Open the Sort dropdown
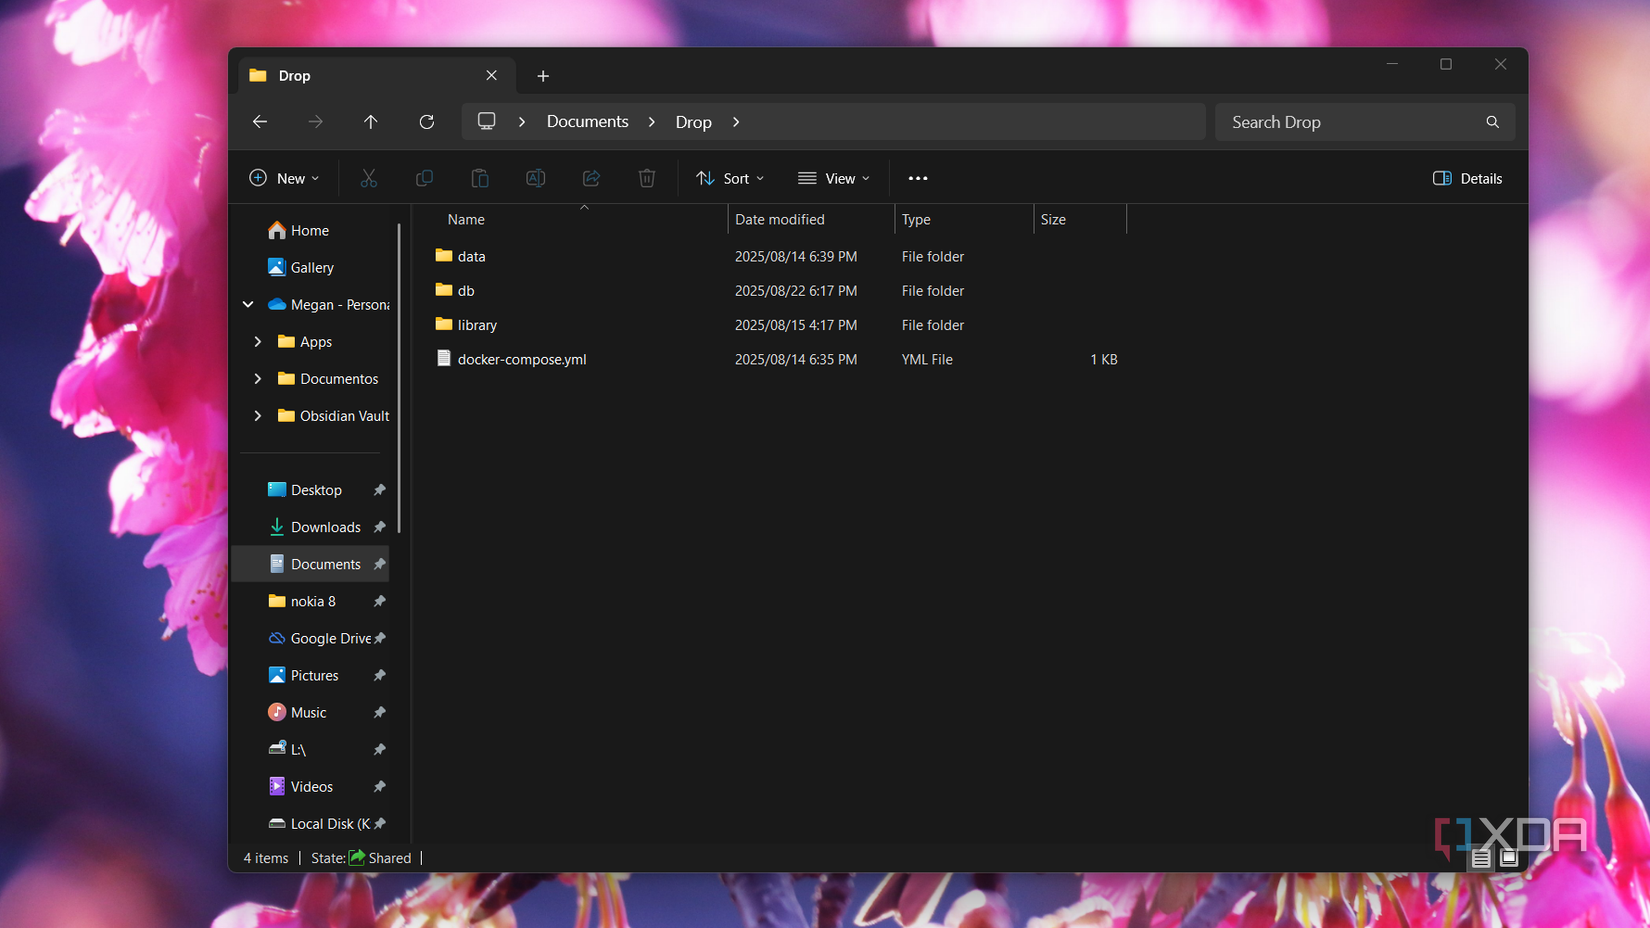This screenshot has width=1650, height=928. (729, 178)
